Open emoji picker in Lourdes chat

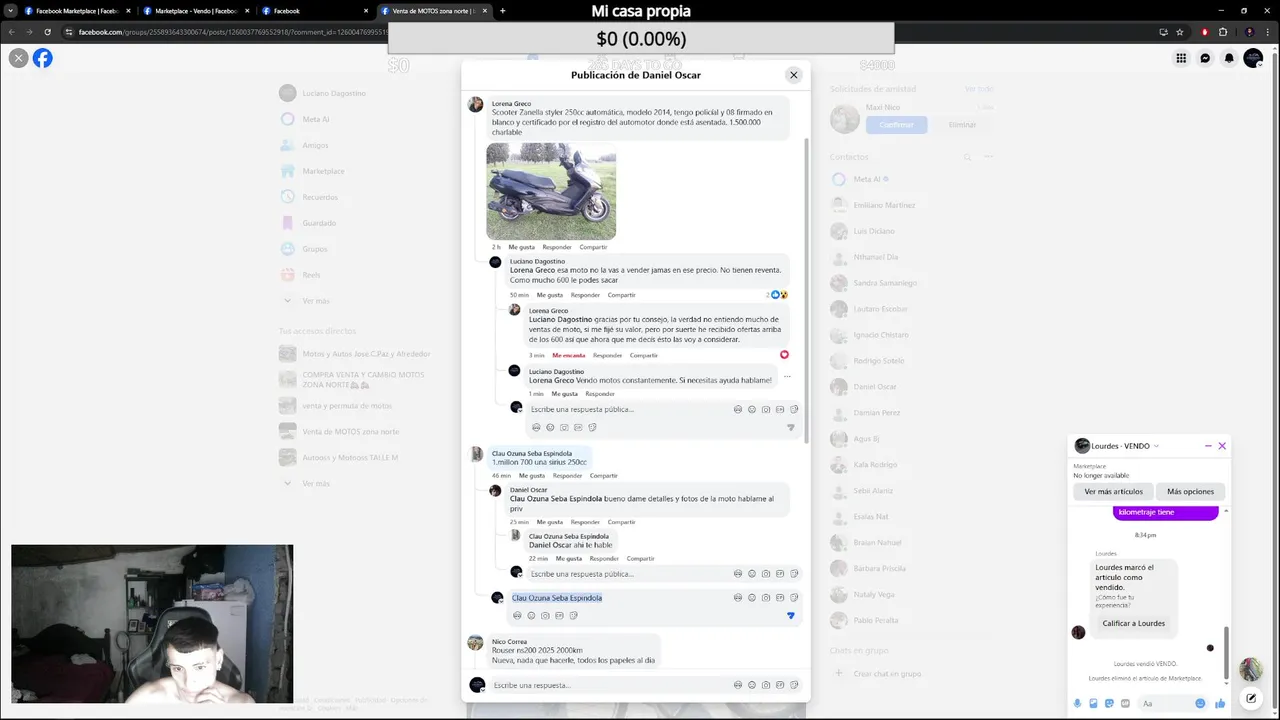coord(1200,703)
